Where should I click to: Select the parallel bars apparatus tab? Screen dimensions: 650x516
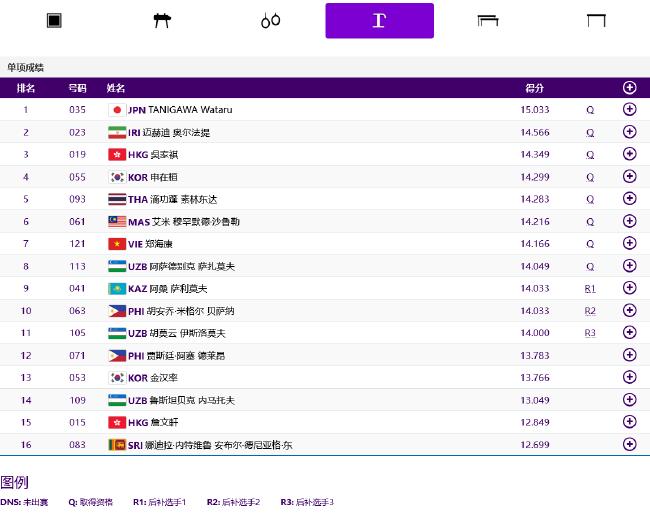pos(488,20)
